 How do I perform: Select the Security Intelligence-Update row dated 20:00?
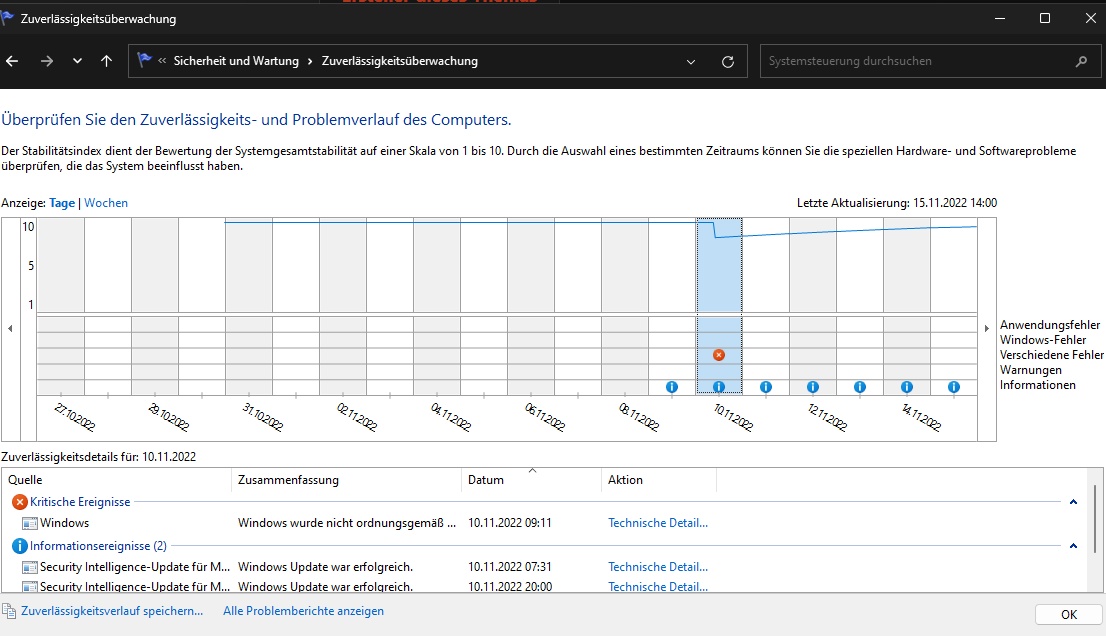point(543,586)
